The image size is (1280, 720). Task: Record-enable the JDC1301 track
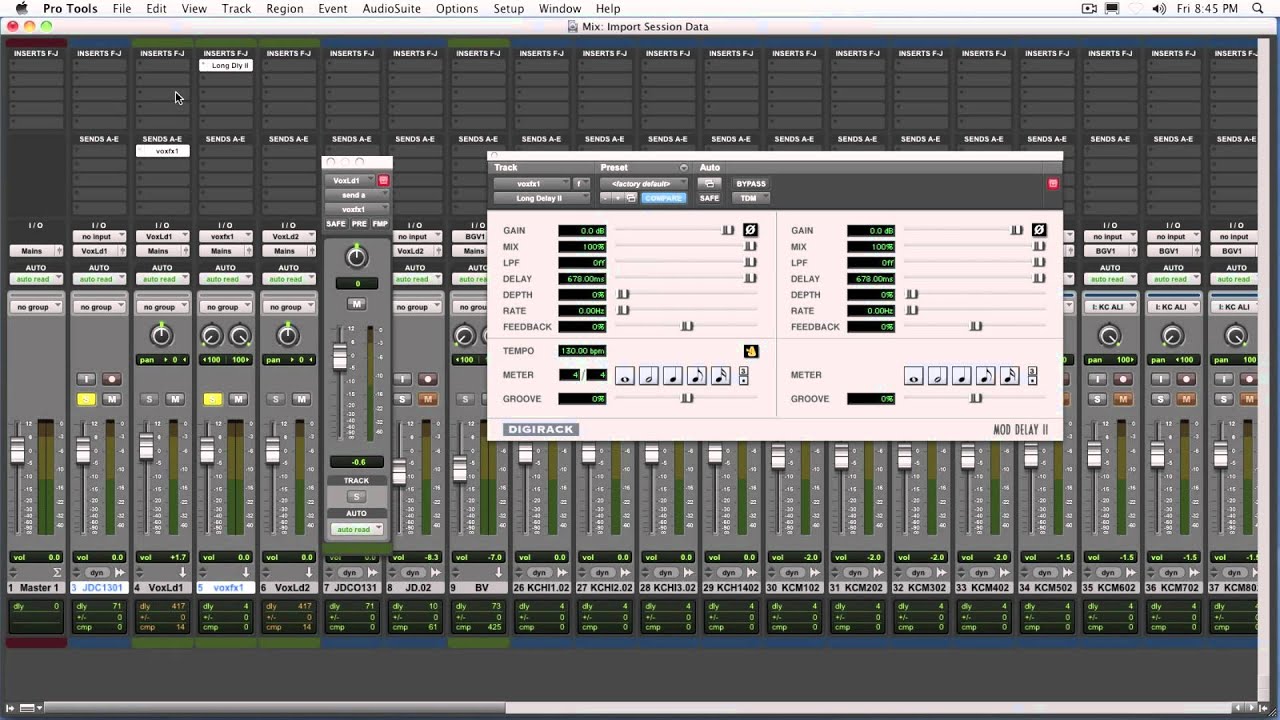click(x=111, y=379)
